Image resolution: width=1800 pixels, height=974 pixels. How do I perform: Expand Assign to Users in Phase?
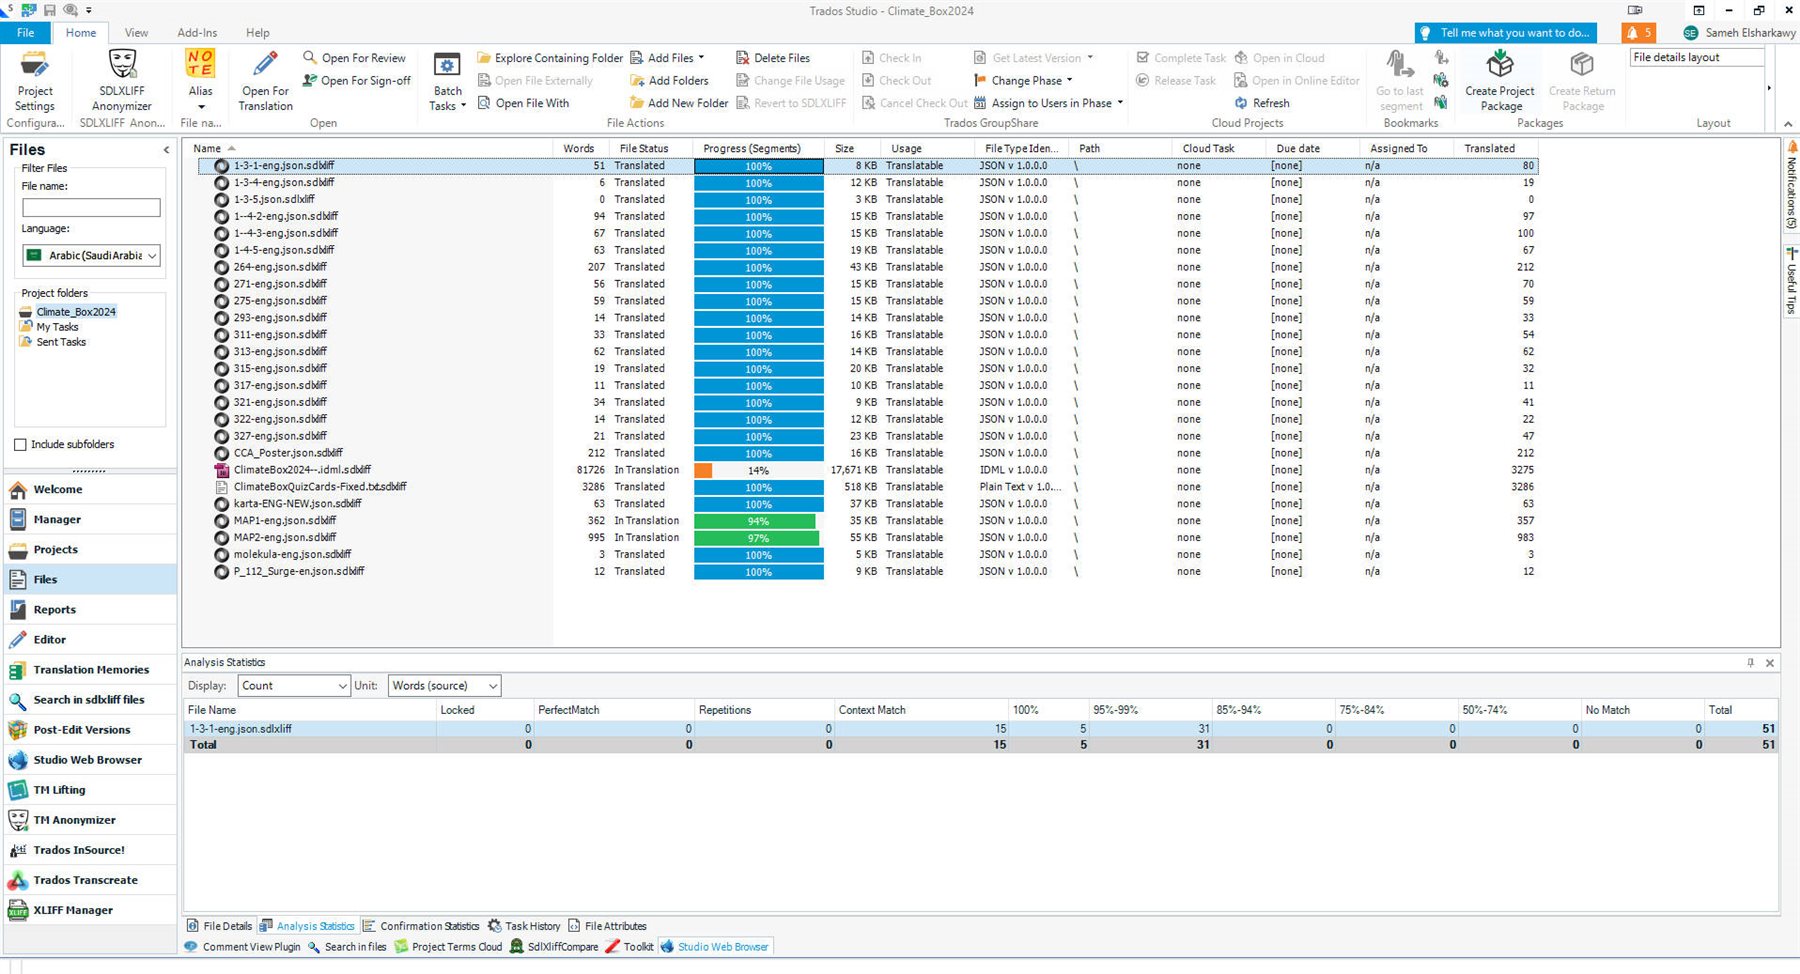tap(1120, 103)
